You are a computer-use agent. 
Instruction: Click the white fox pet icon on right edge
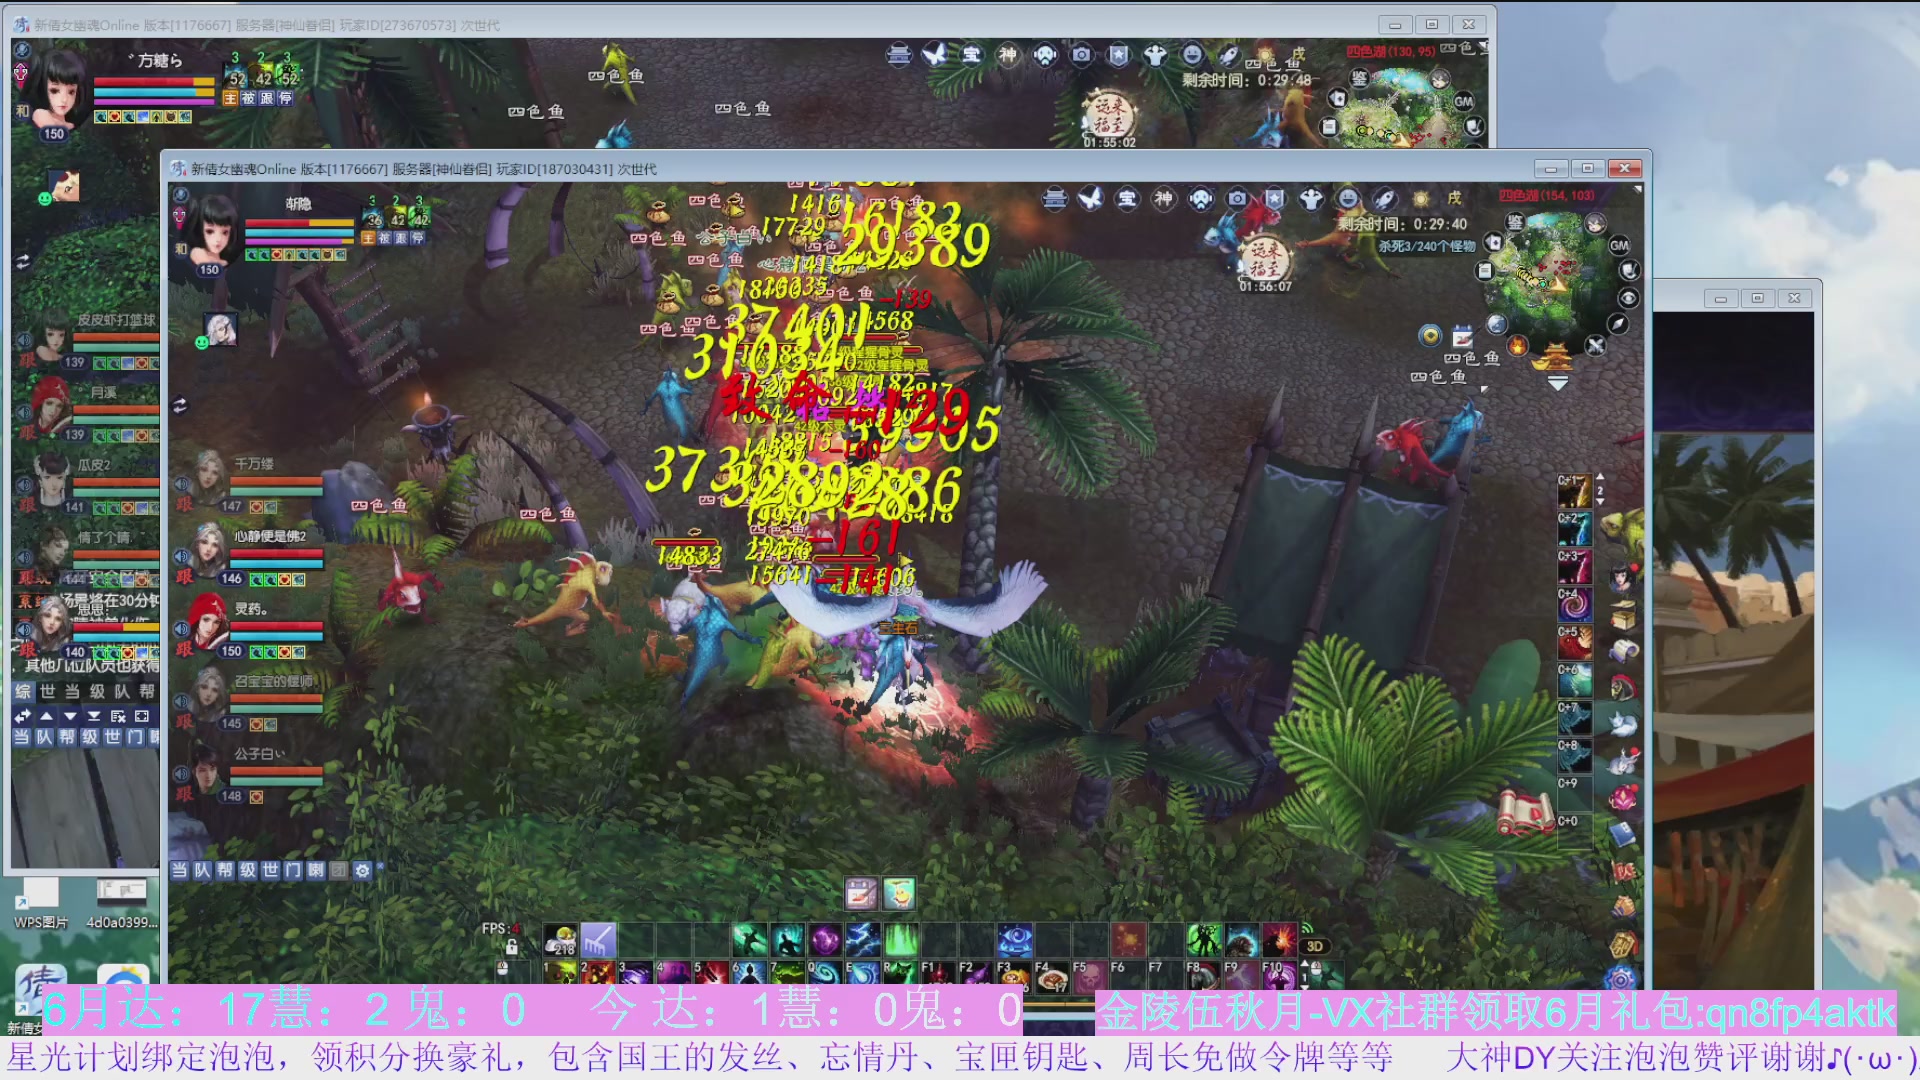[x=1622, y=724]
